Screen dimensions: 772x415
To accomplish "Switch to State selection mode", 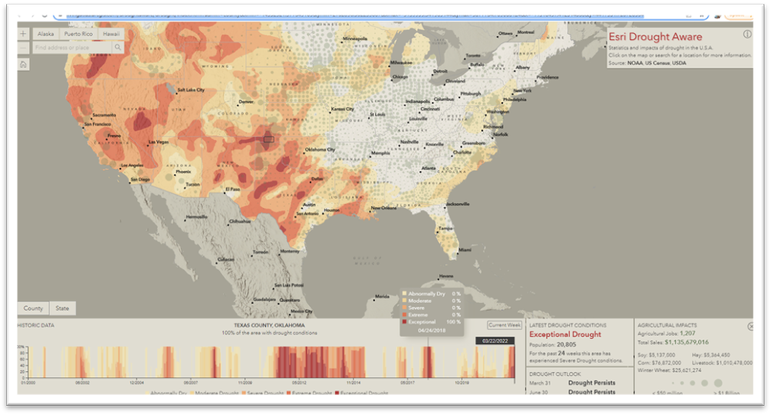I will [x=62, y=308].
